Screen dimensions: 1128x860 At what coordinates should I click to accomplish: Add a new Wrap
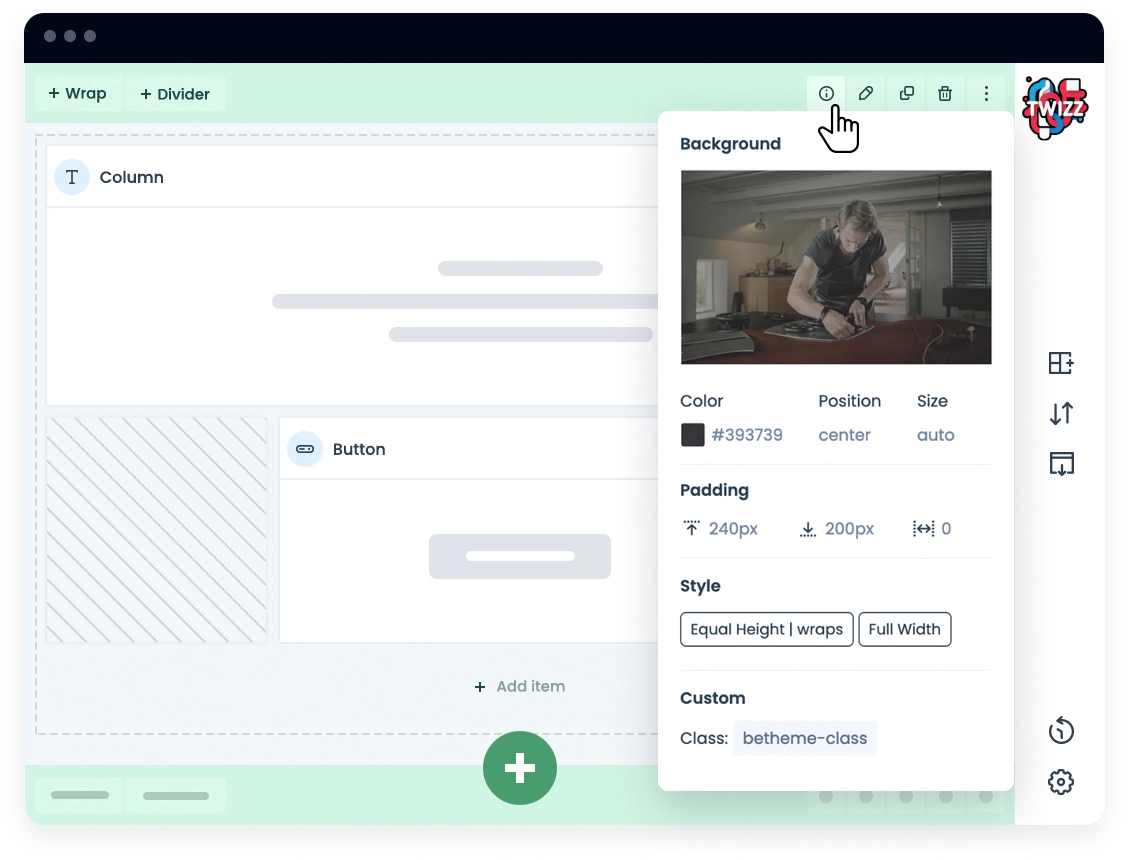pos(78,94)
